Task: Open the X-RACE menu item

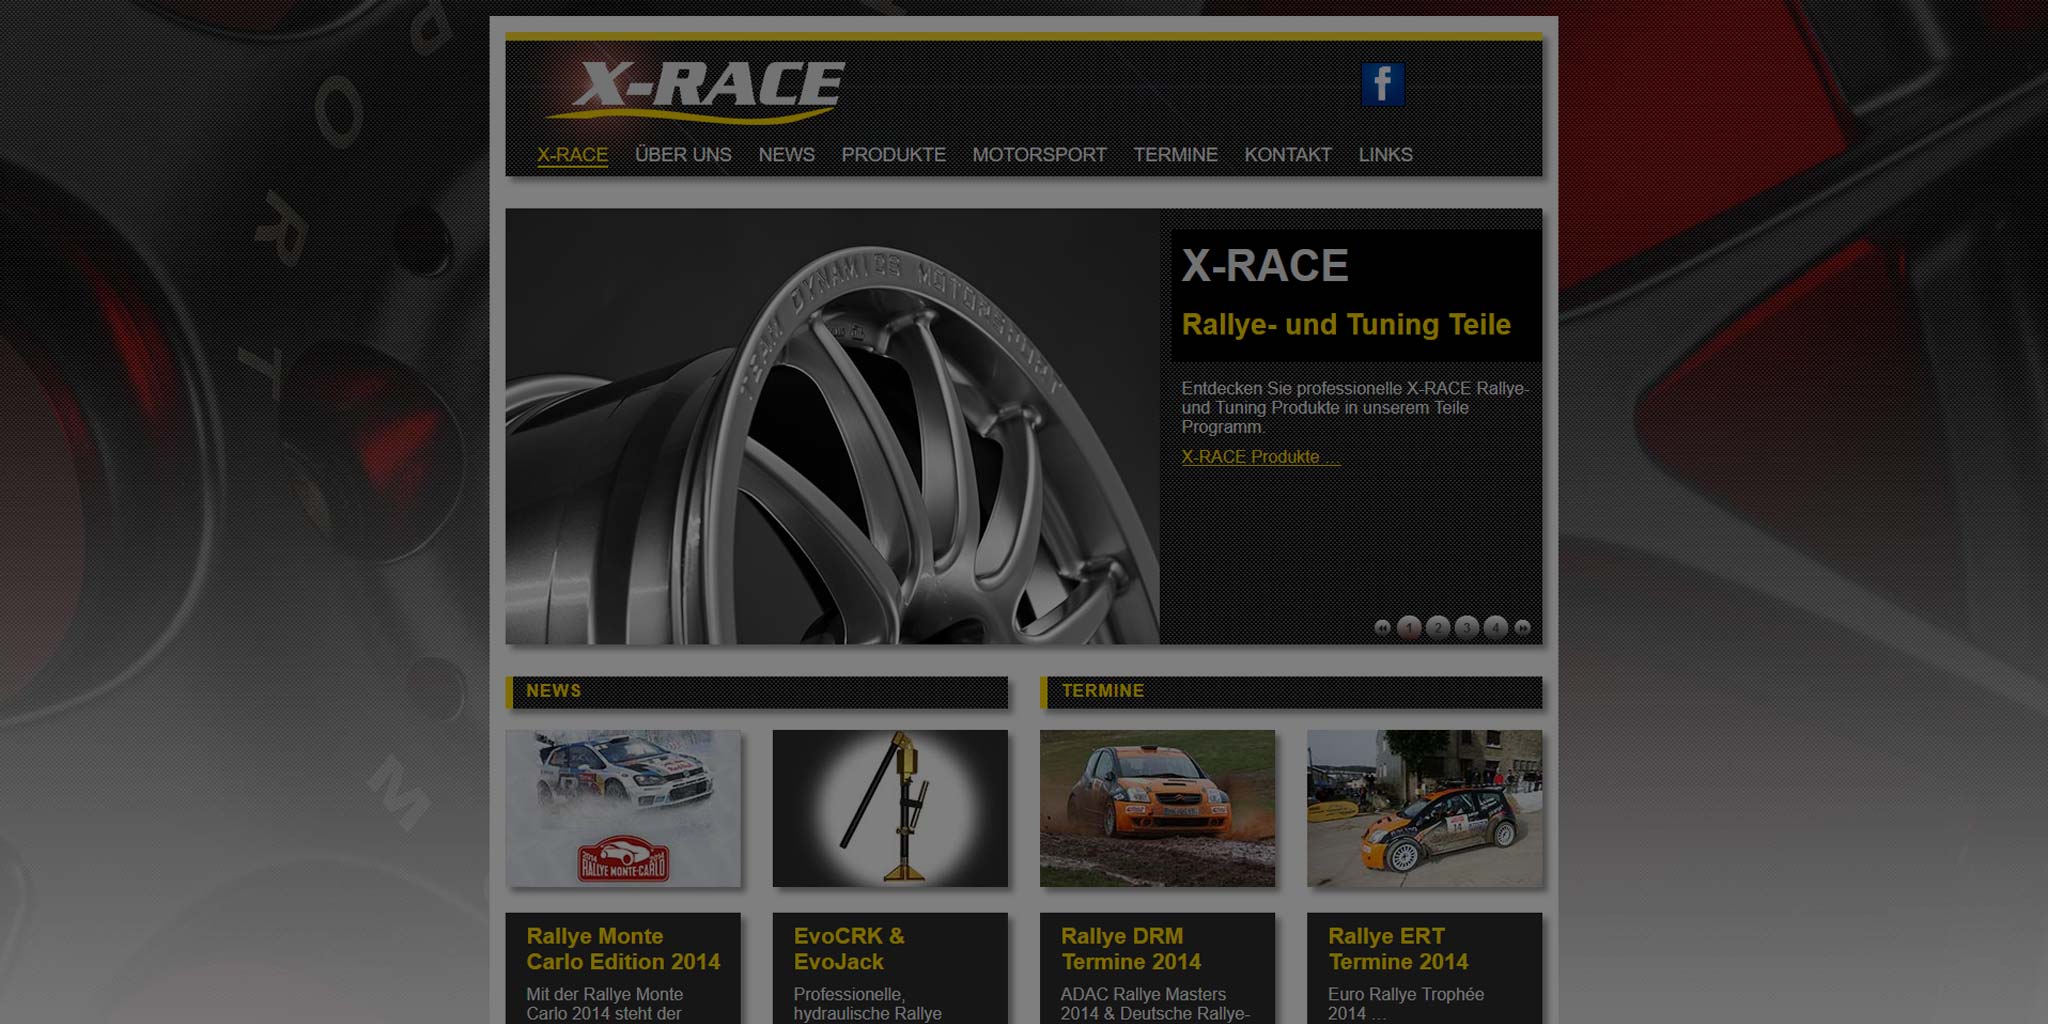Action: 572,155
